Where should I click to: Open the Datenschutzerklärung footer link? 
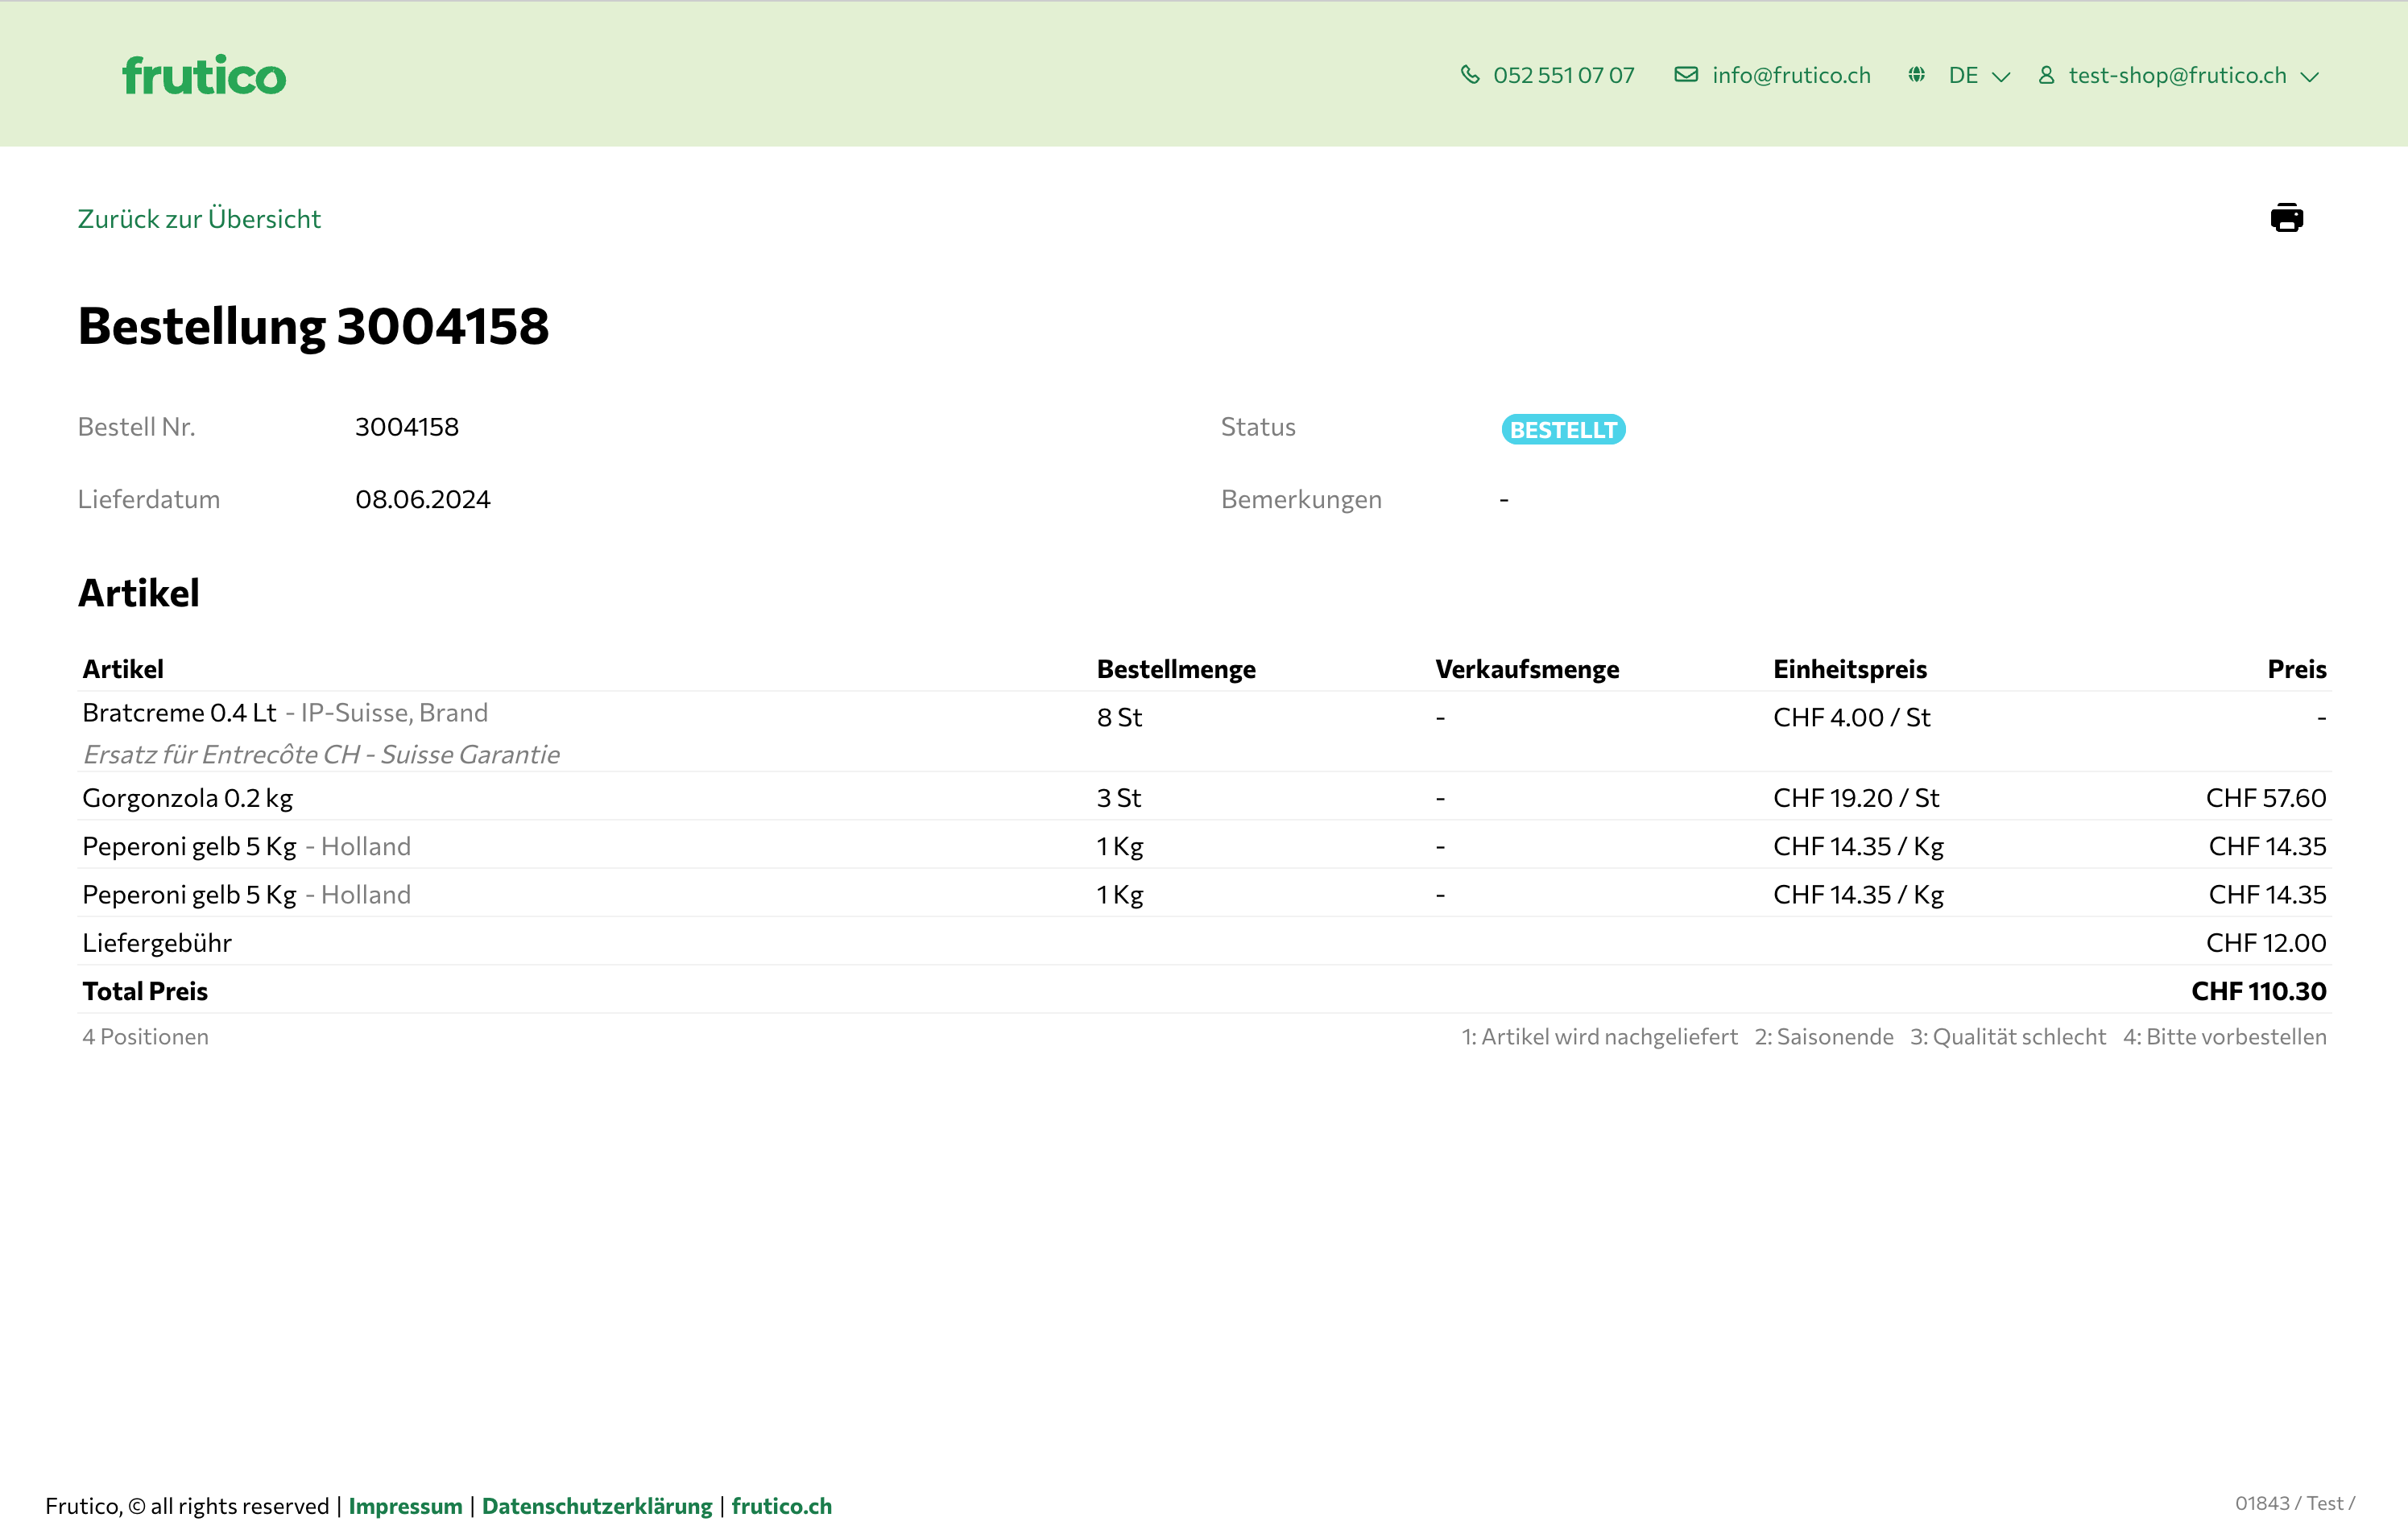click(597, 1505)
